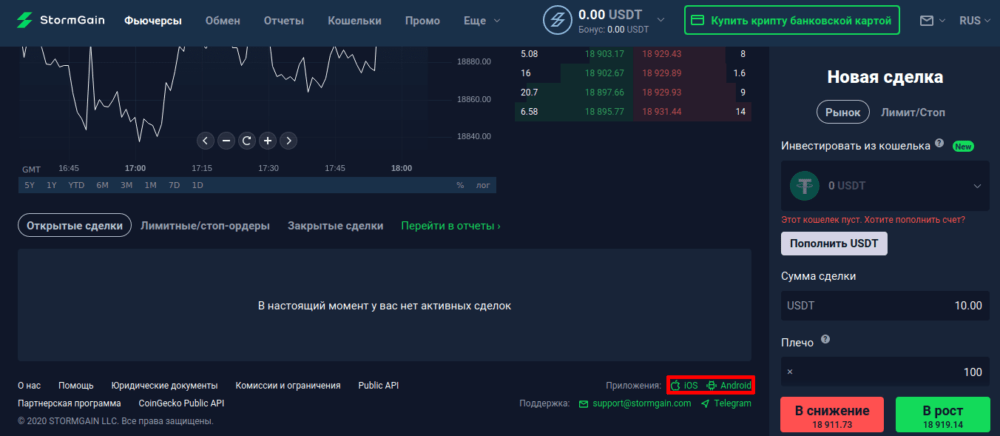The image size is (1000, 436).
Task: Click the Пополнить USDT button
Action: tap(833, 243)
